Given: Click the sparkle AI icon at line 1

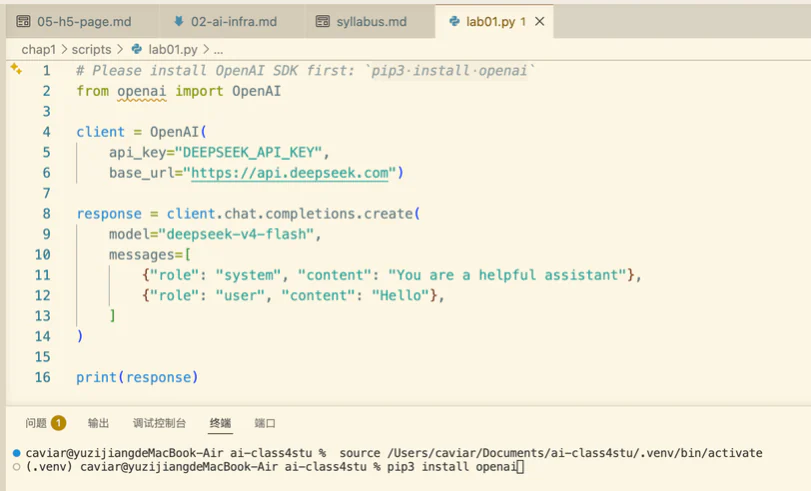Looking at the screenshot, I should coord(16,69).
